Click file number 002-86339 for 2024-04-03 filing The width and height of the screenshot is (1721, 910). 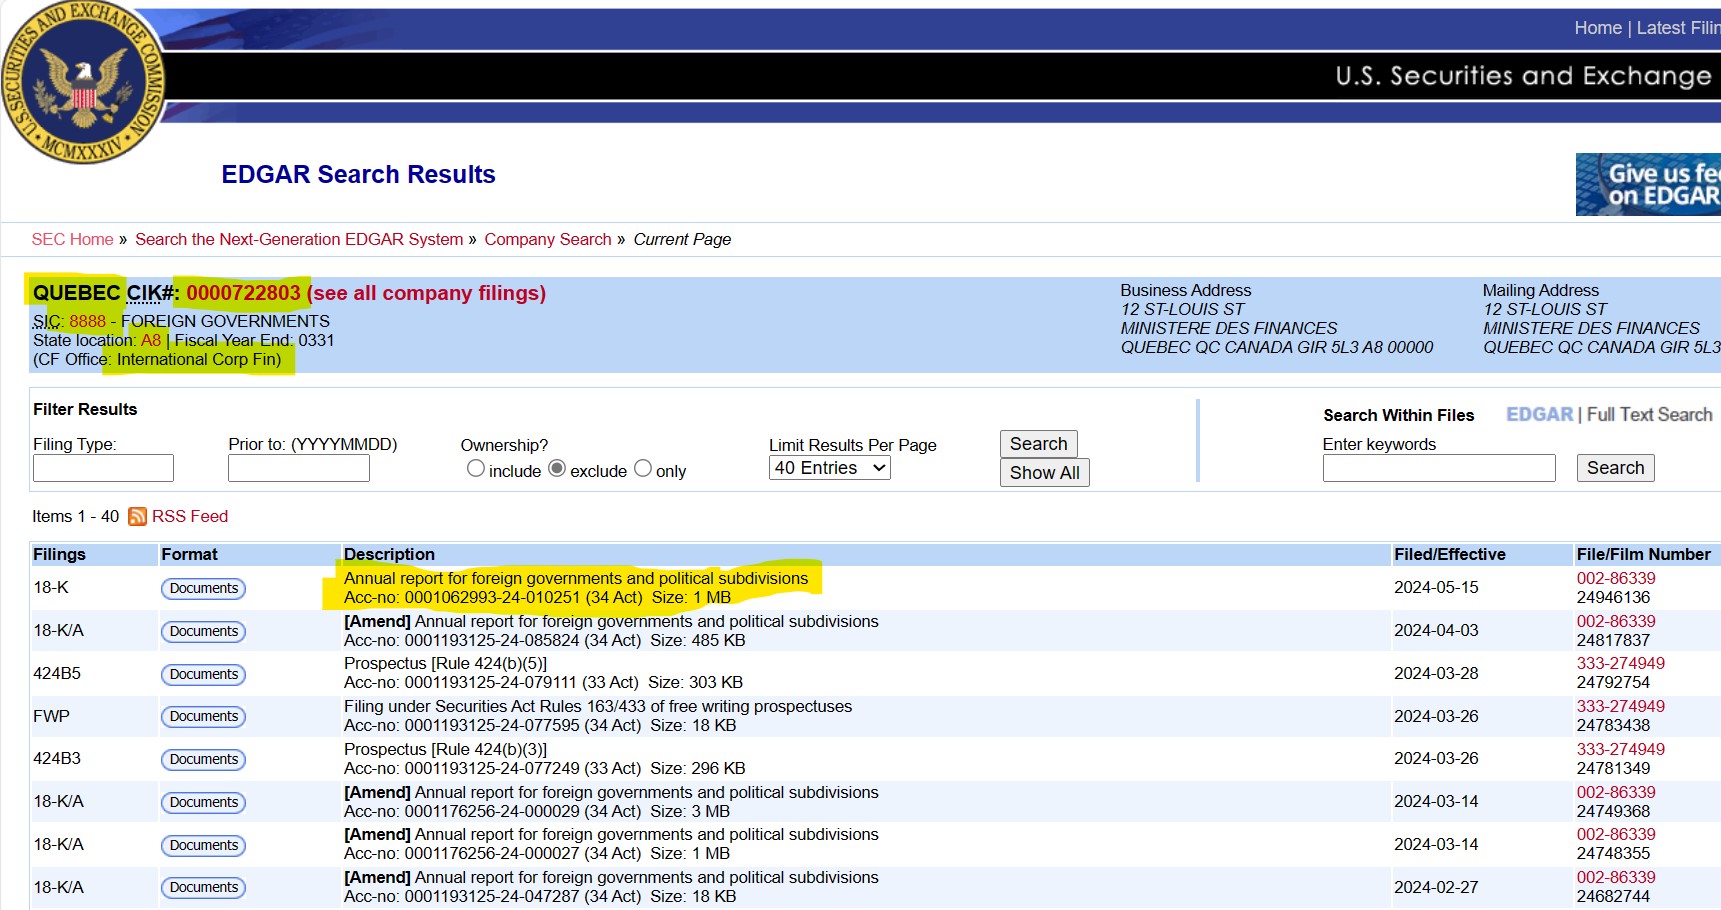point(1616,622)
